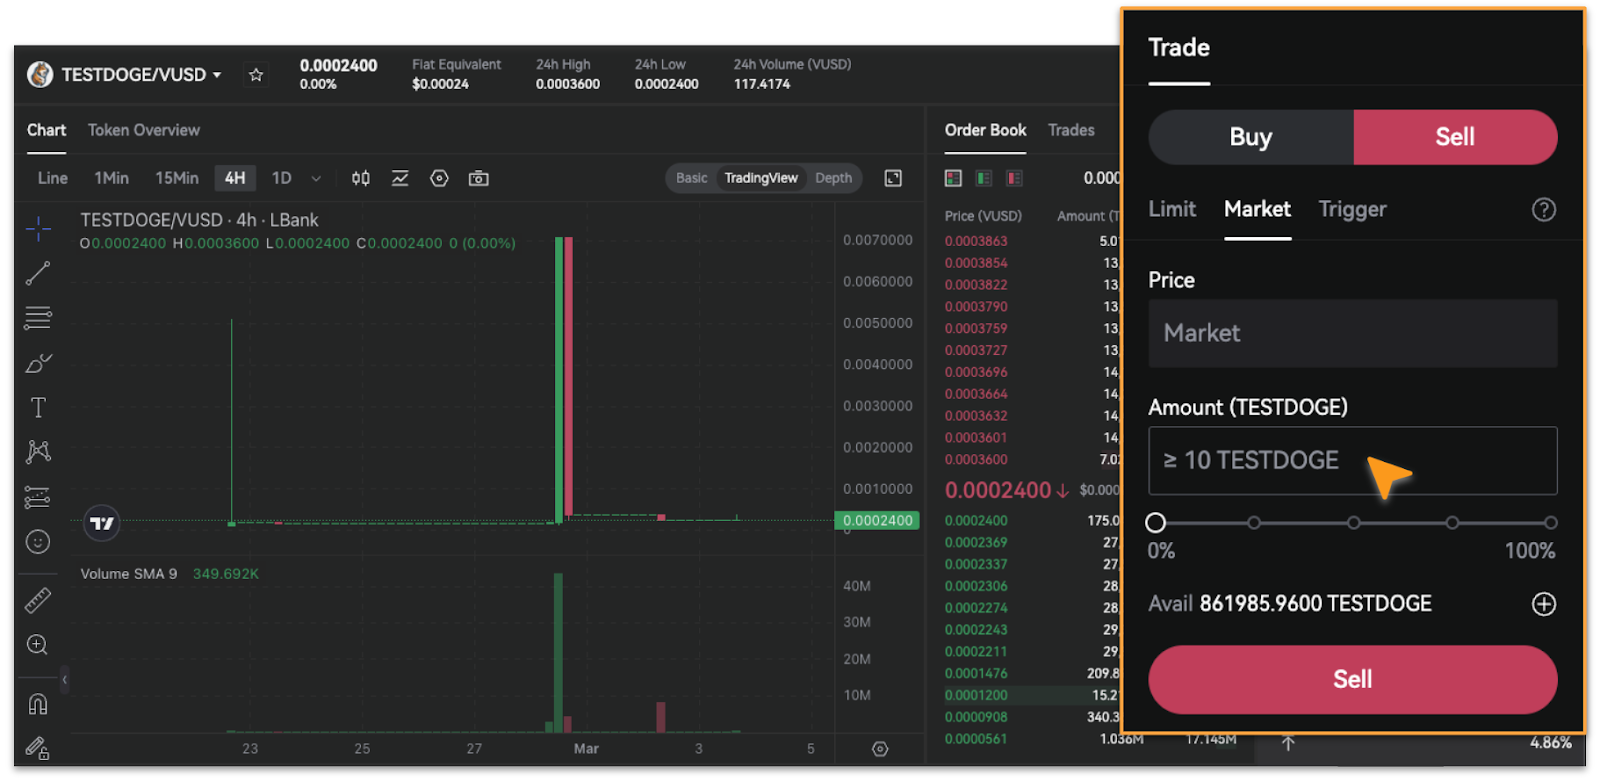The width and height of the screenshot is (1600, 781).
Task: Favorite TESTDOGE/VUSD with the star icon
Action: pos(256,75)
